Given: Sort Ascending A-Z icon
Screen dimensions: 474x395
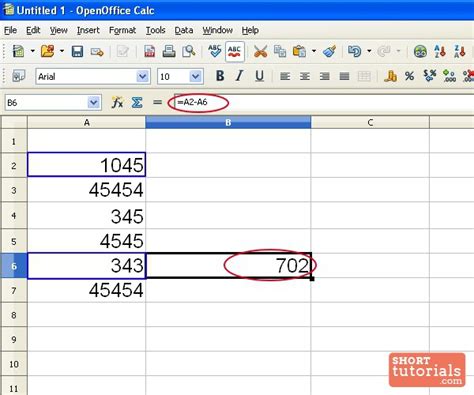Looking at the screenshot, I should click(440, 52).
